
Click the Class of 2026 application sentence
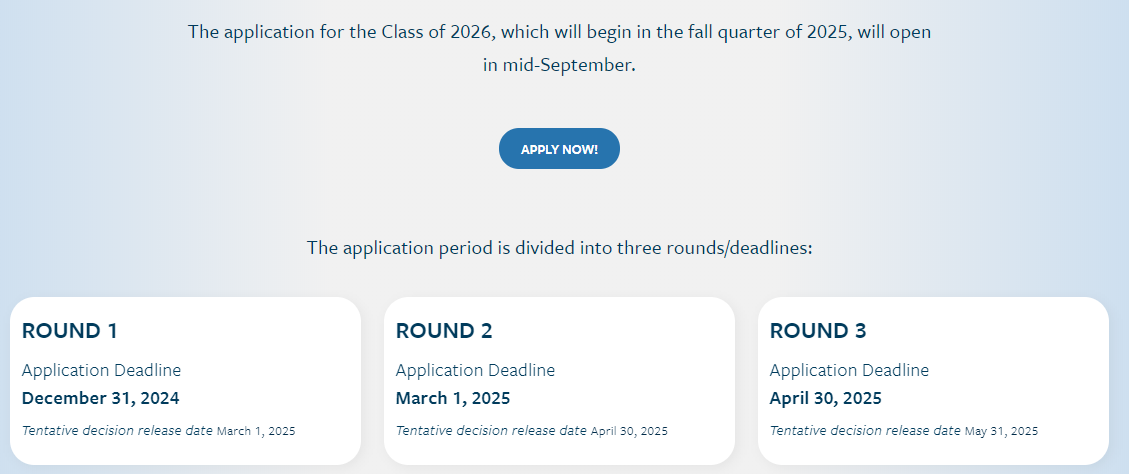[x=559, y=48]
